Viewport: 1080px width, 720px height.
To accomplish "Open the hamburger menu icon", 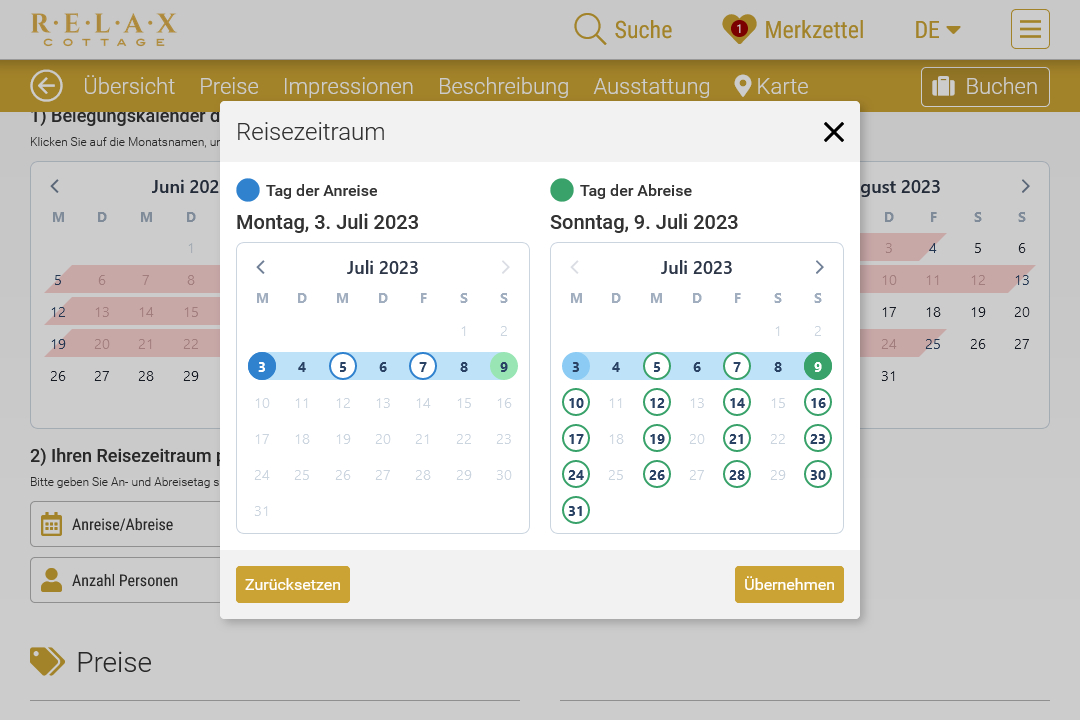I will (1030, 29).
